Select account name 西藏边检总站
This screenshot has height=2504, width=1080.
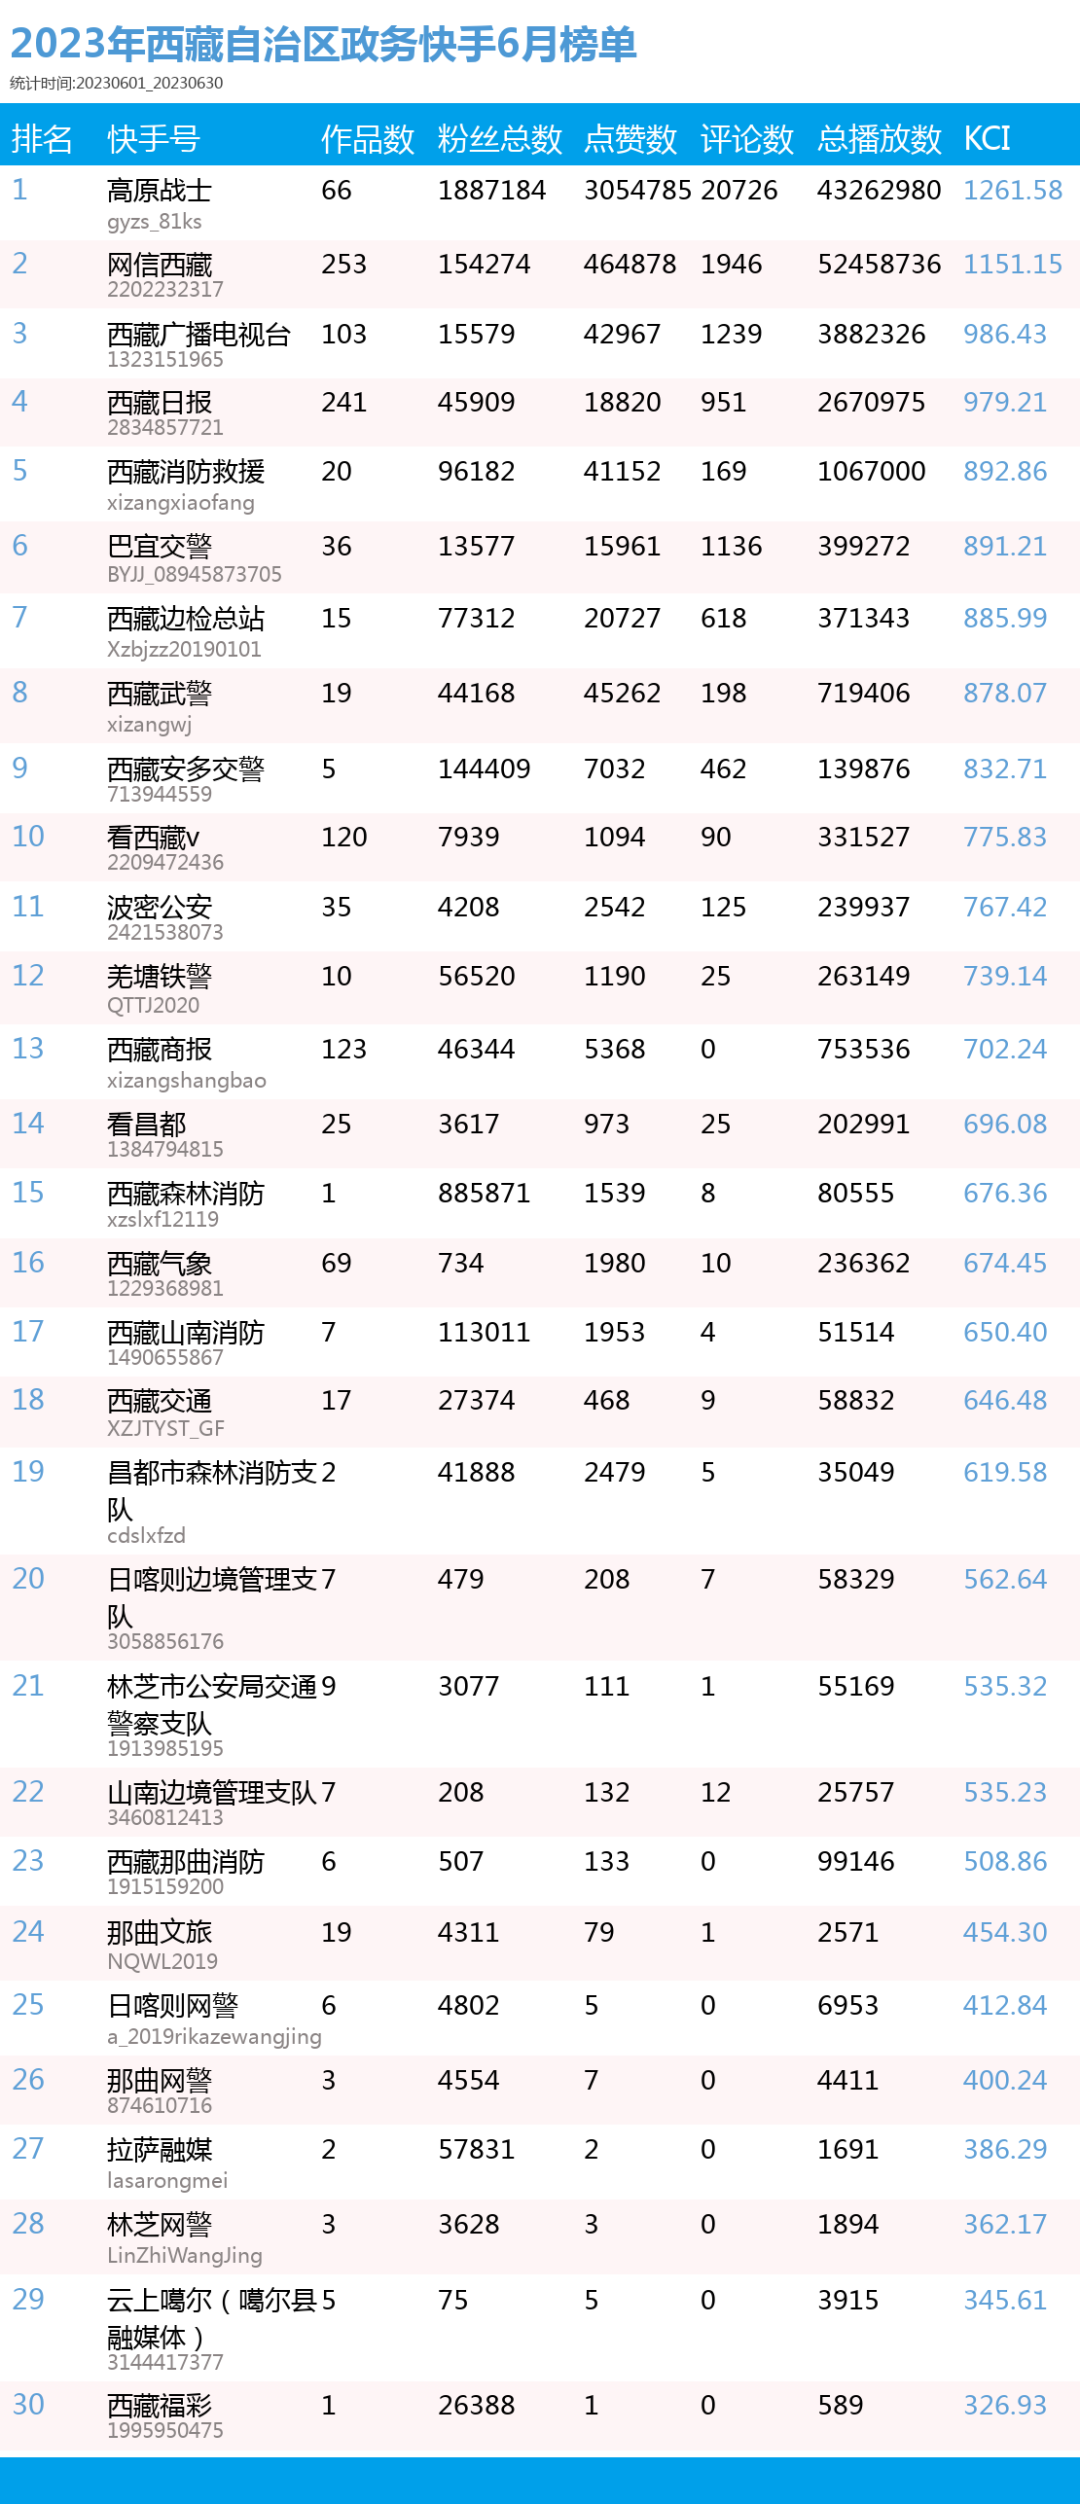(x=186, y=618)
